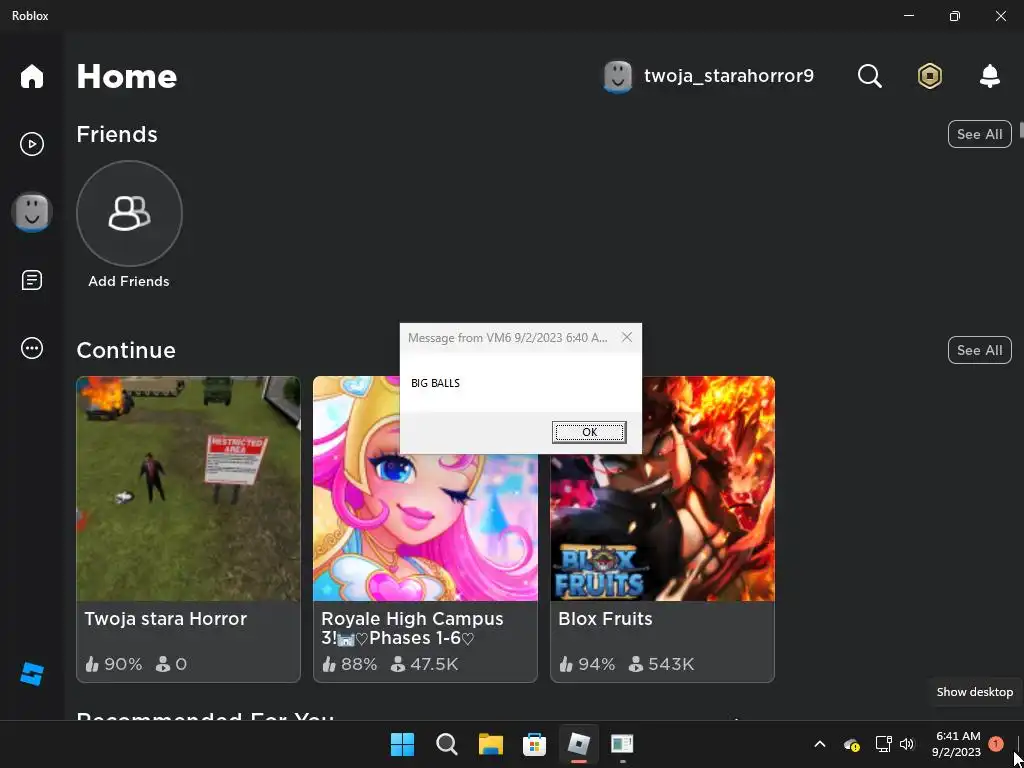Viewport: 1024px width, 768px height.
Task: Open the Windows Start menu
Action: click(402, 744)
